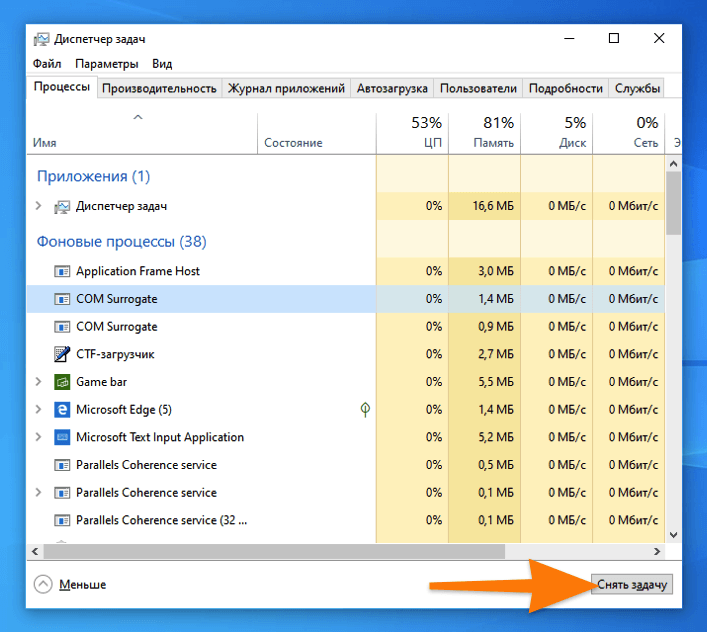The width and height of the screenshot is (707, 632).
Task: Click the Меньше circle arrow icon
Action: click(x=43, y=584)
